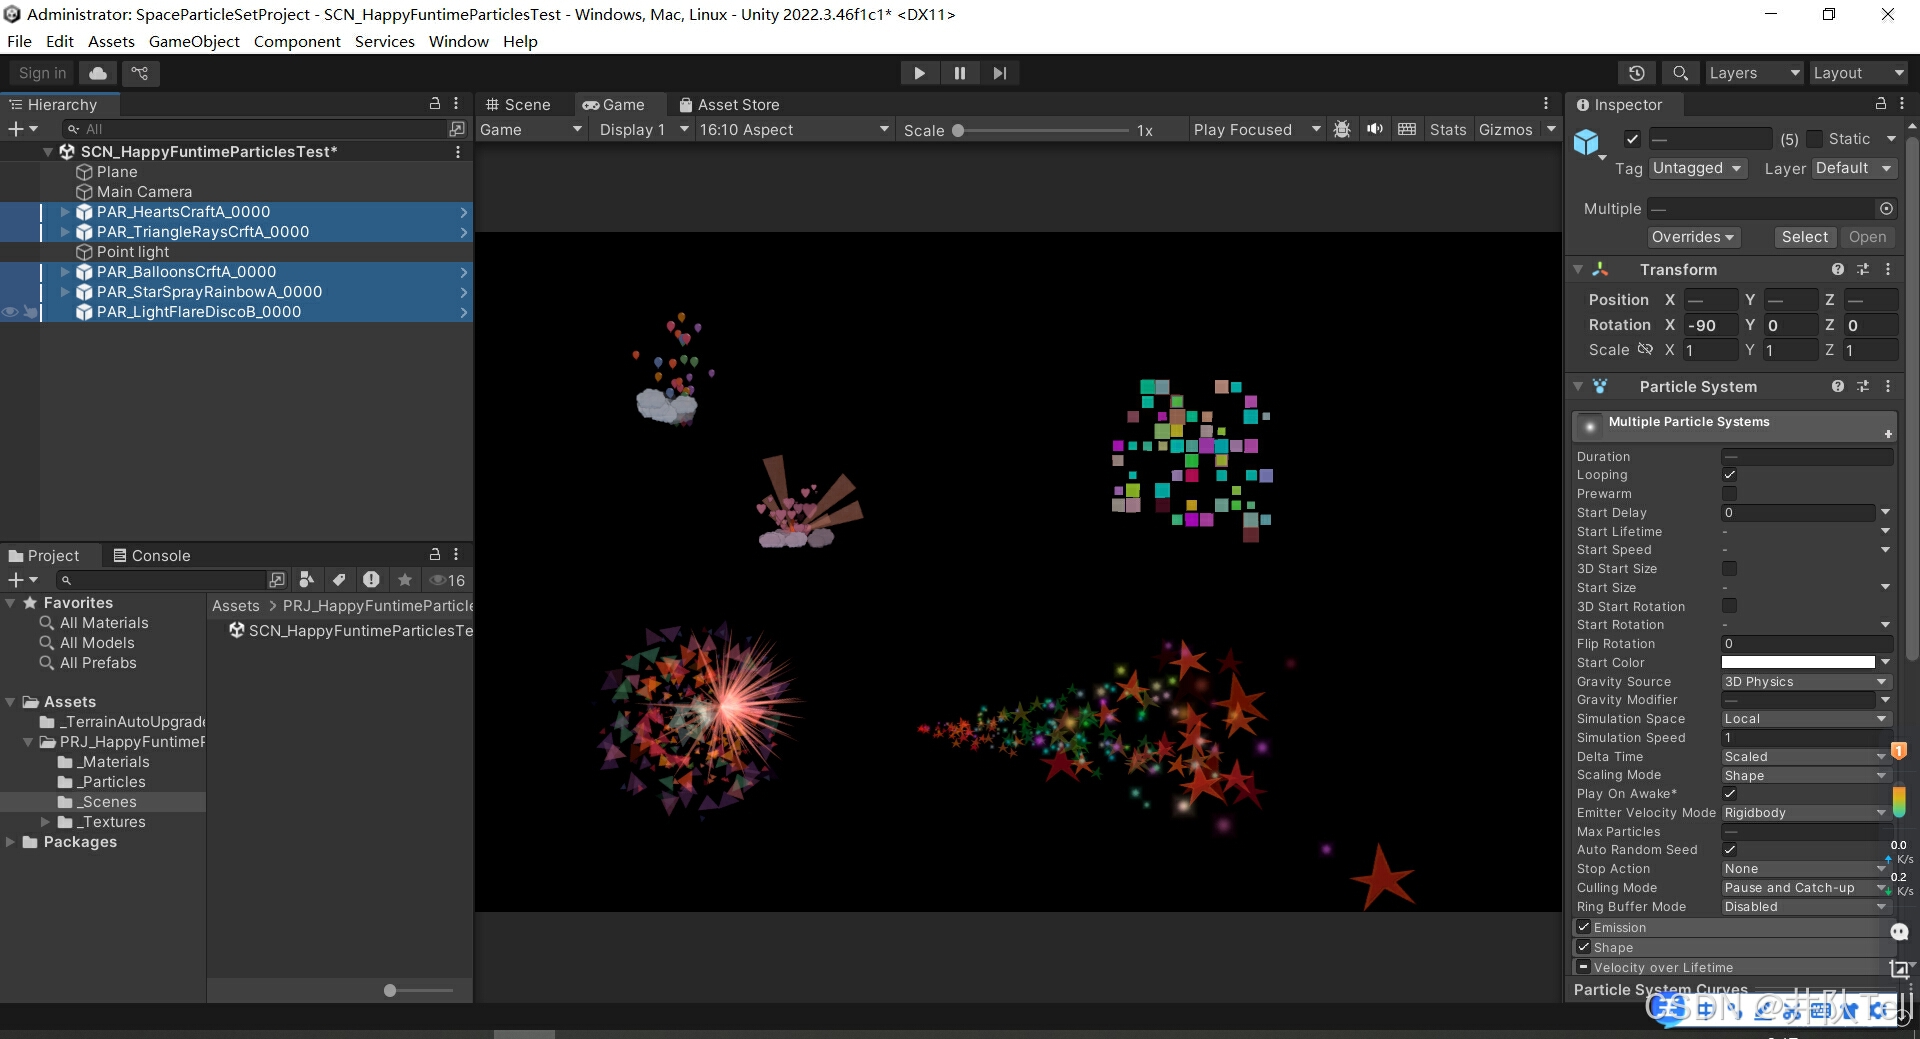Toggle the Play On Awake checkbox
This screenshot has width=1920, height=1039.
click(1729, 794)
